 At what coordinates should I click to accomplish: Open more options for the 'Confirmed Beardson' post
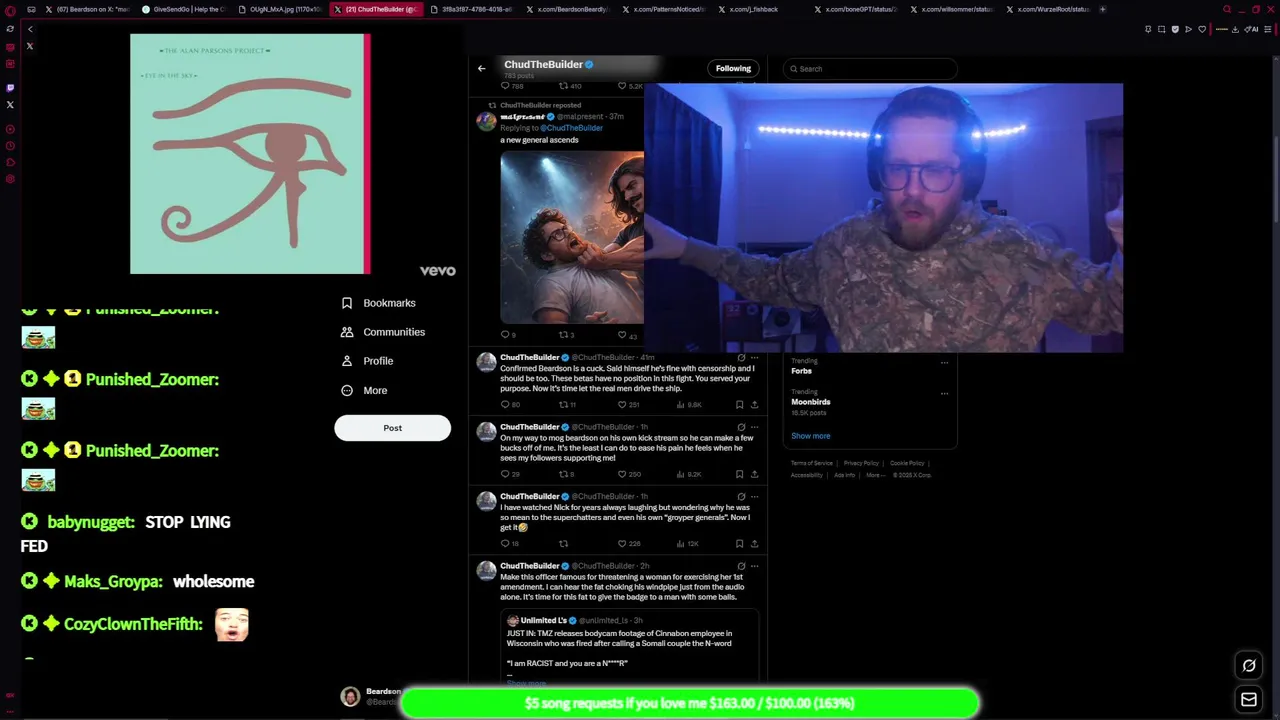pos(755,357)
